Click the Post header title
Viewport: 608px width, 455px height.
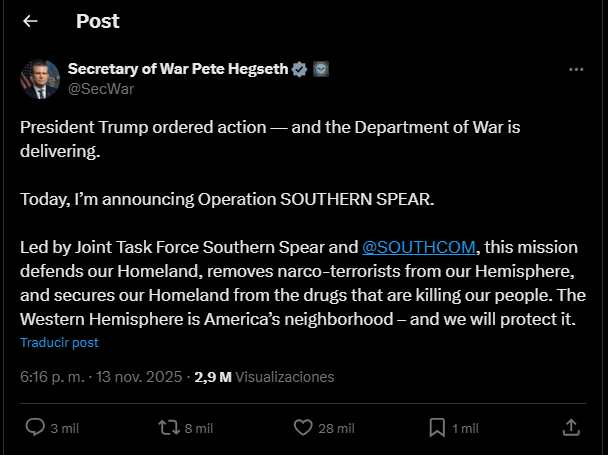tap(97, 21)
